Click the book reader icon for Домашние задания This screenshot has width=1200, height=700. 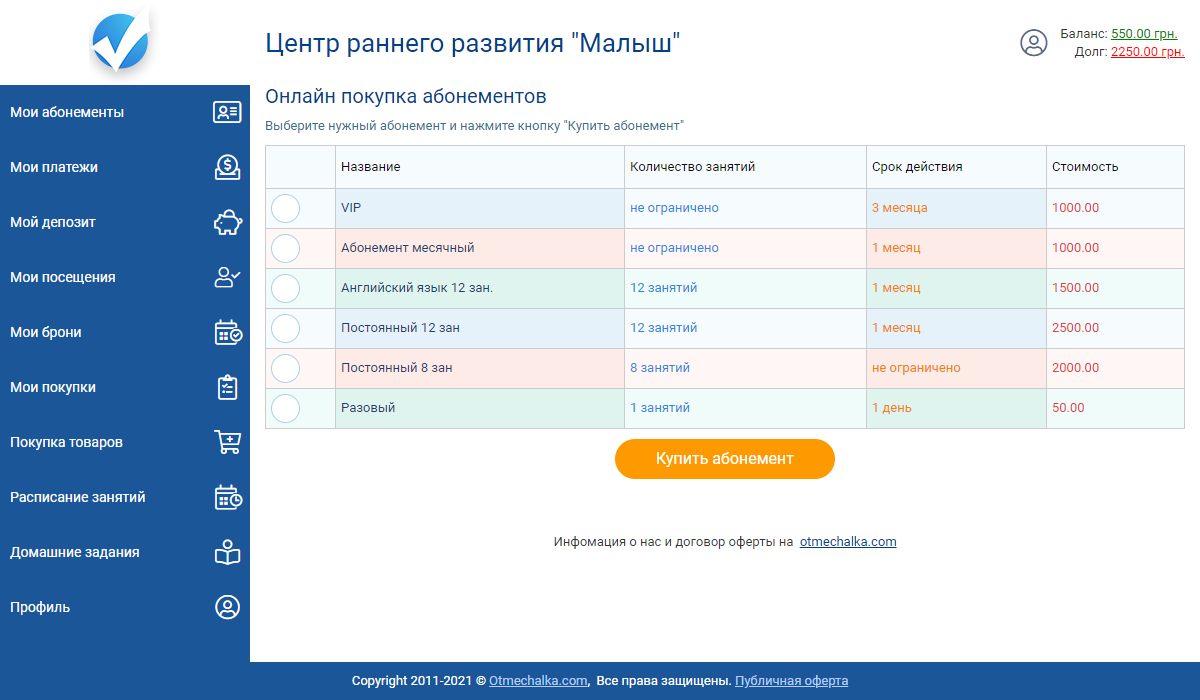(x=227, y=552)
